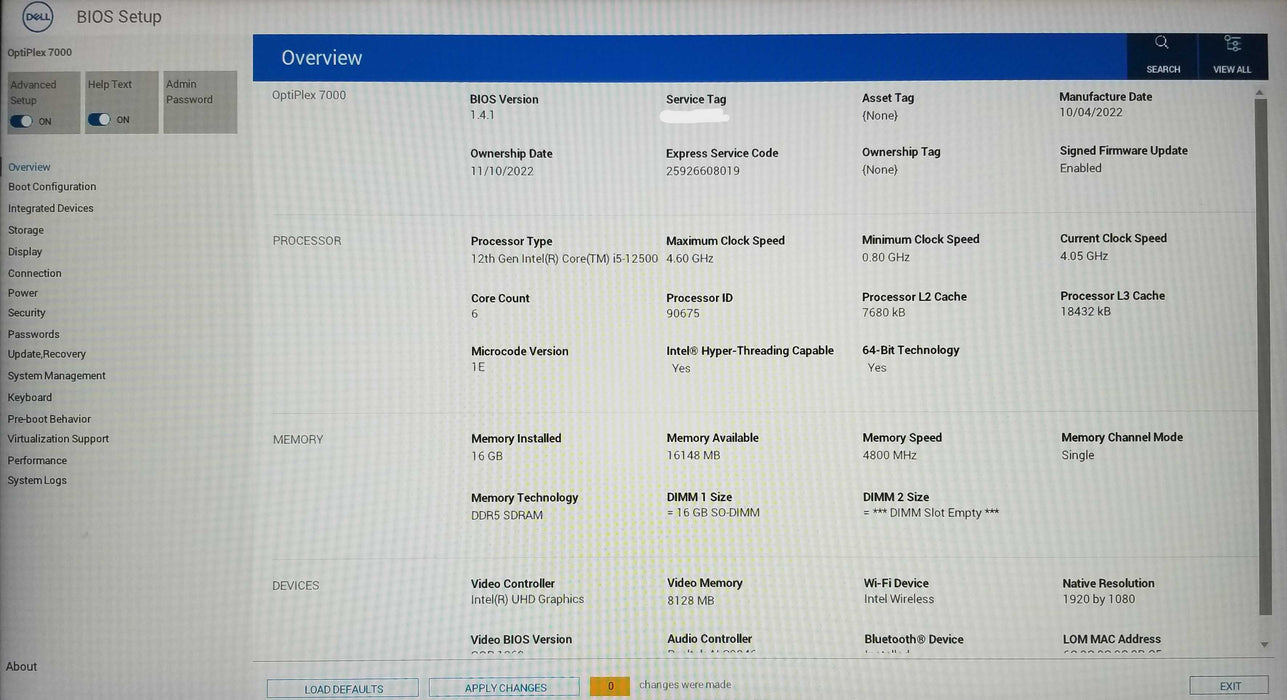Viewport: 1287px width, 700px height.
Task: Open the Connection section
Action: (x=35, y=273)
